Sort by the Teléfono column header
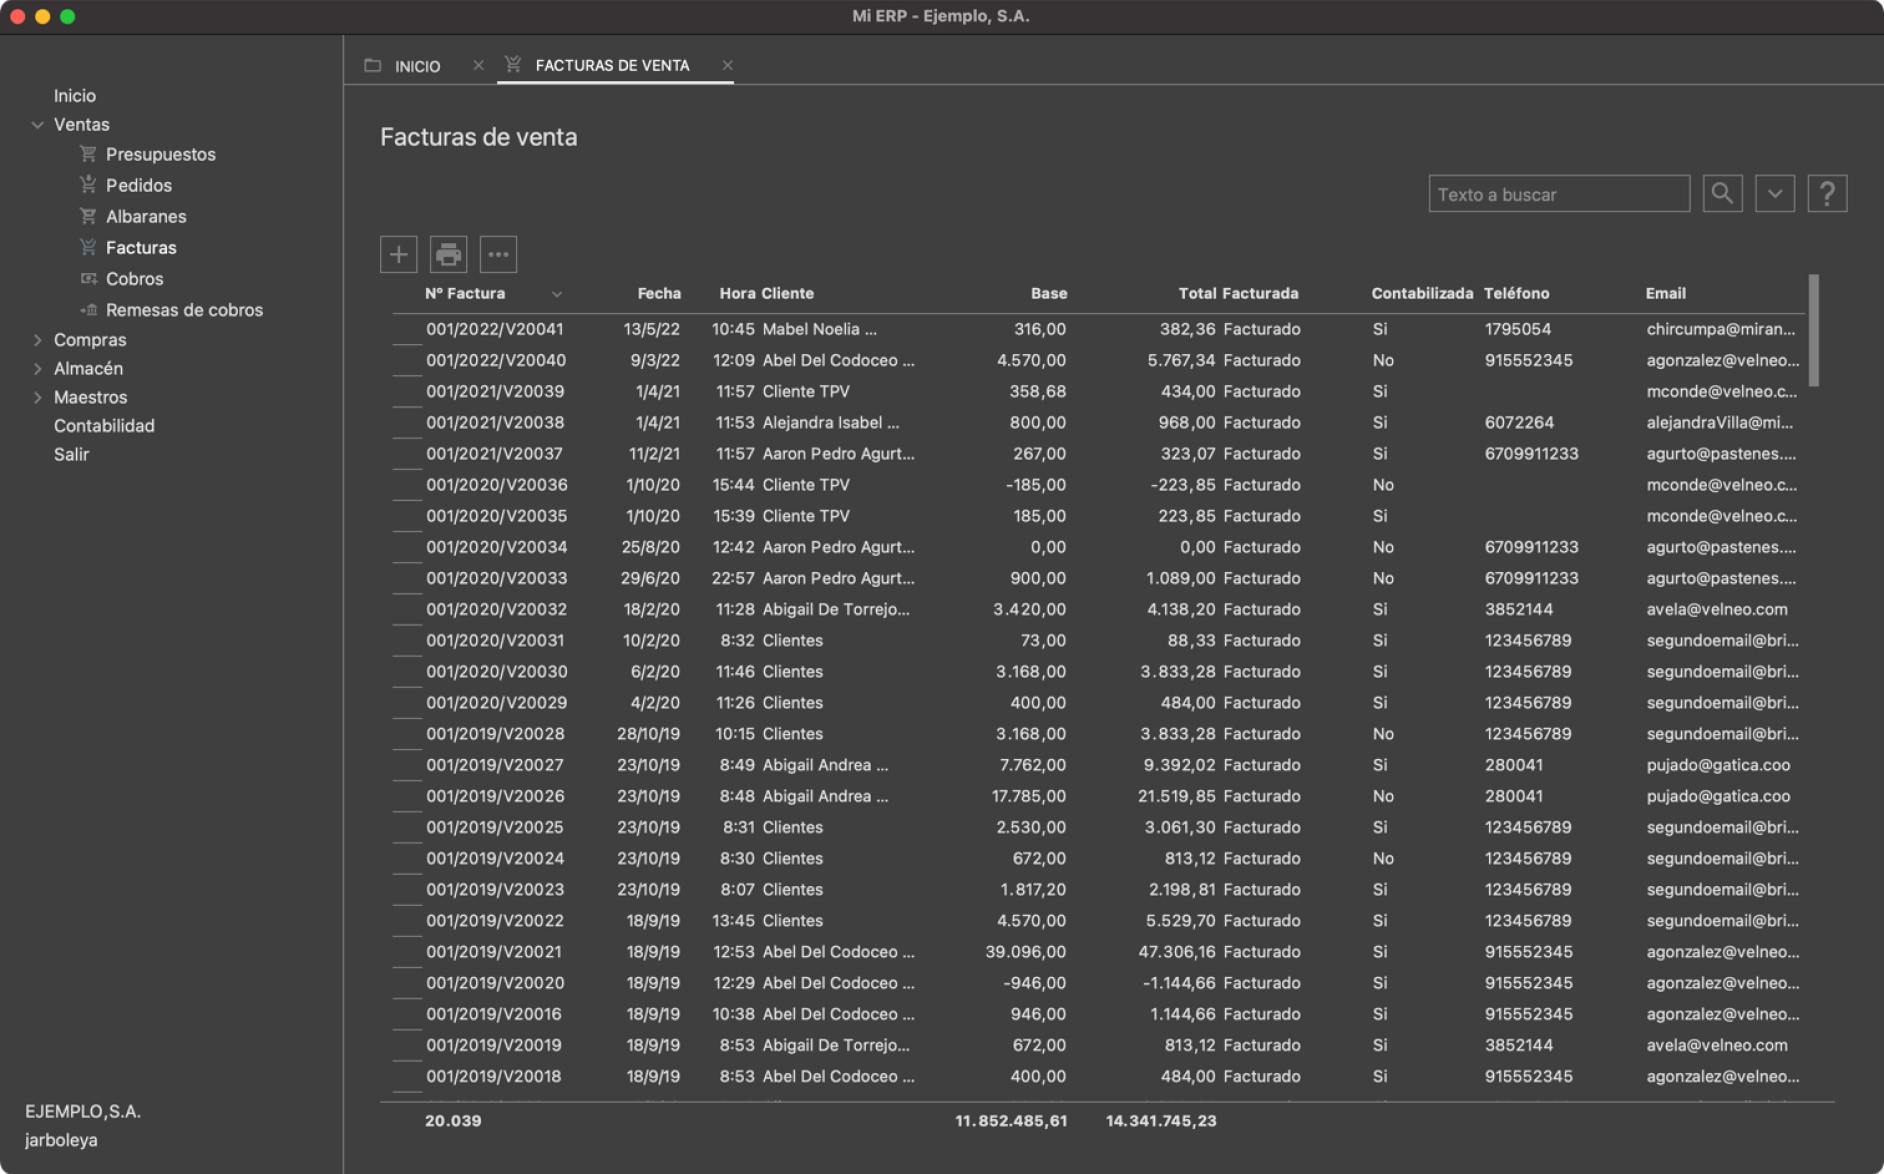Image resolution: width=1884 pixels, height=1174 pixels. [x=1516, y=293]
